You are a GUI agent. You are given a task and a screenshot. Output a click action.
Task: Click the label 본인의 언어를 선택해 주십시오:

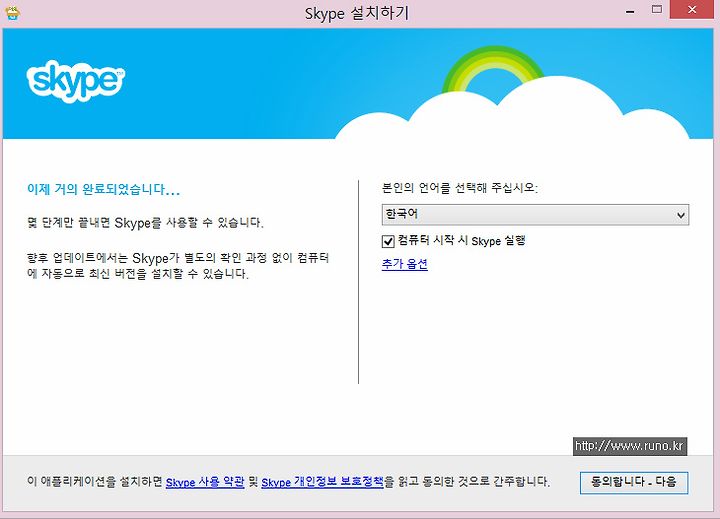pos(460,188)
